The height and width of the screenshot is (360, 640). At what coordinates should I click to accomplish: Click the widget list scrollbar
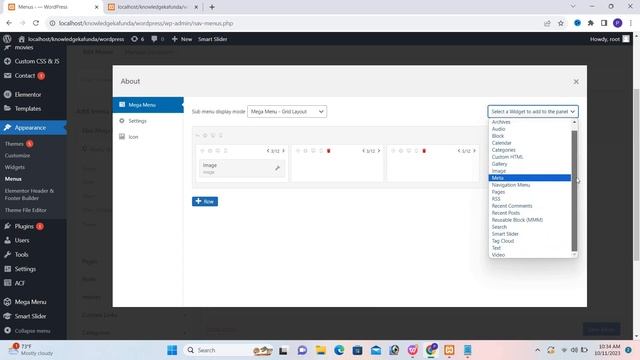click(574, 191)
